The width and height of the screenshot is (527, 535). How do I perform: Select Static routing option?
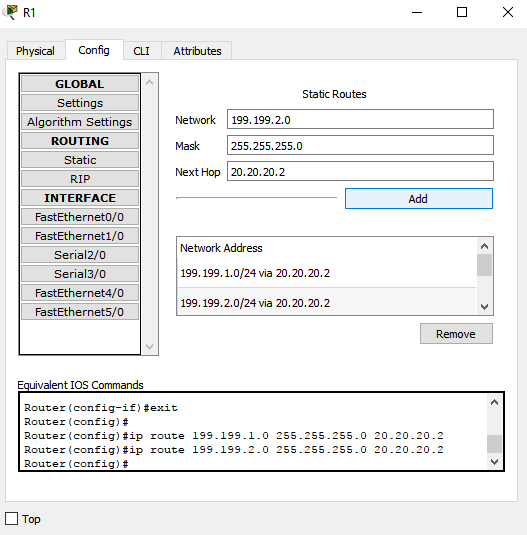[80, 160]
